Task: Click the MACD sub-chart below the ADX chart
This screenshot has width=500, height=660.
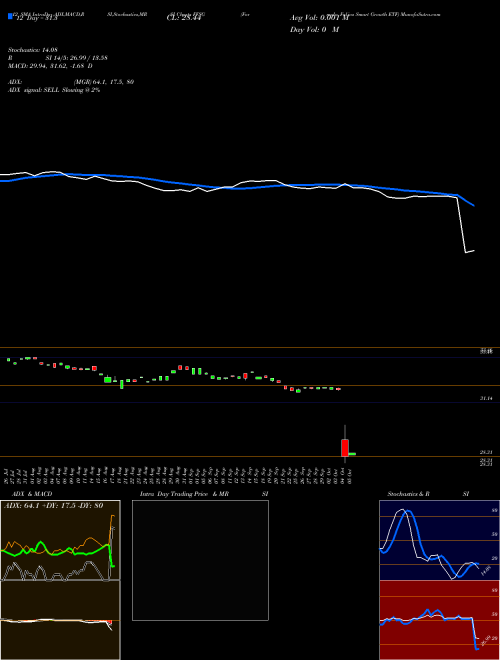Action: [x=60, y=620]
